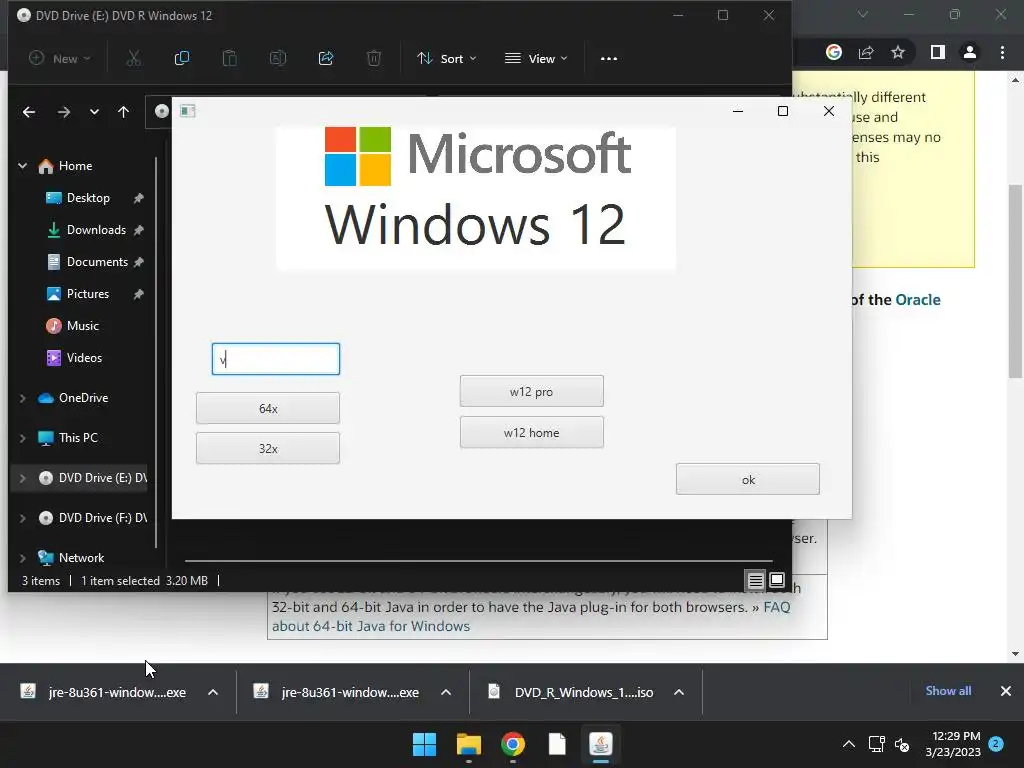Bookmark this page with the star icon
The height and width of the screenshot is (768, 1024).
coord(898,52)
